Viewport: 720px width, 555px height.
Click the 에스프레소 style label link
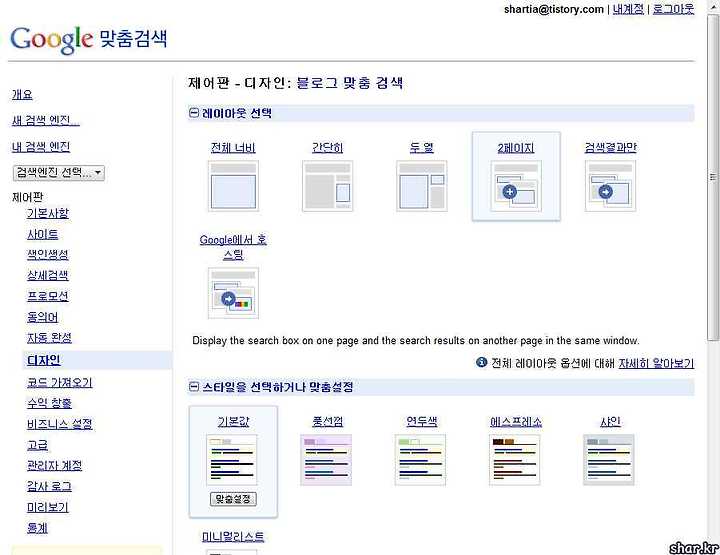click(516, 421)
